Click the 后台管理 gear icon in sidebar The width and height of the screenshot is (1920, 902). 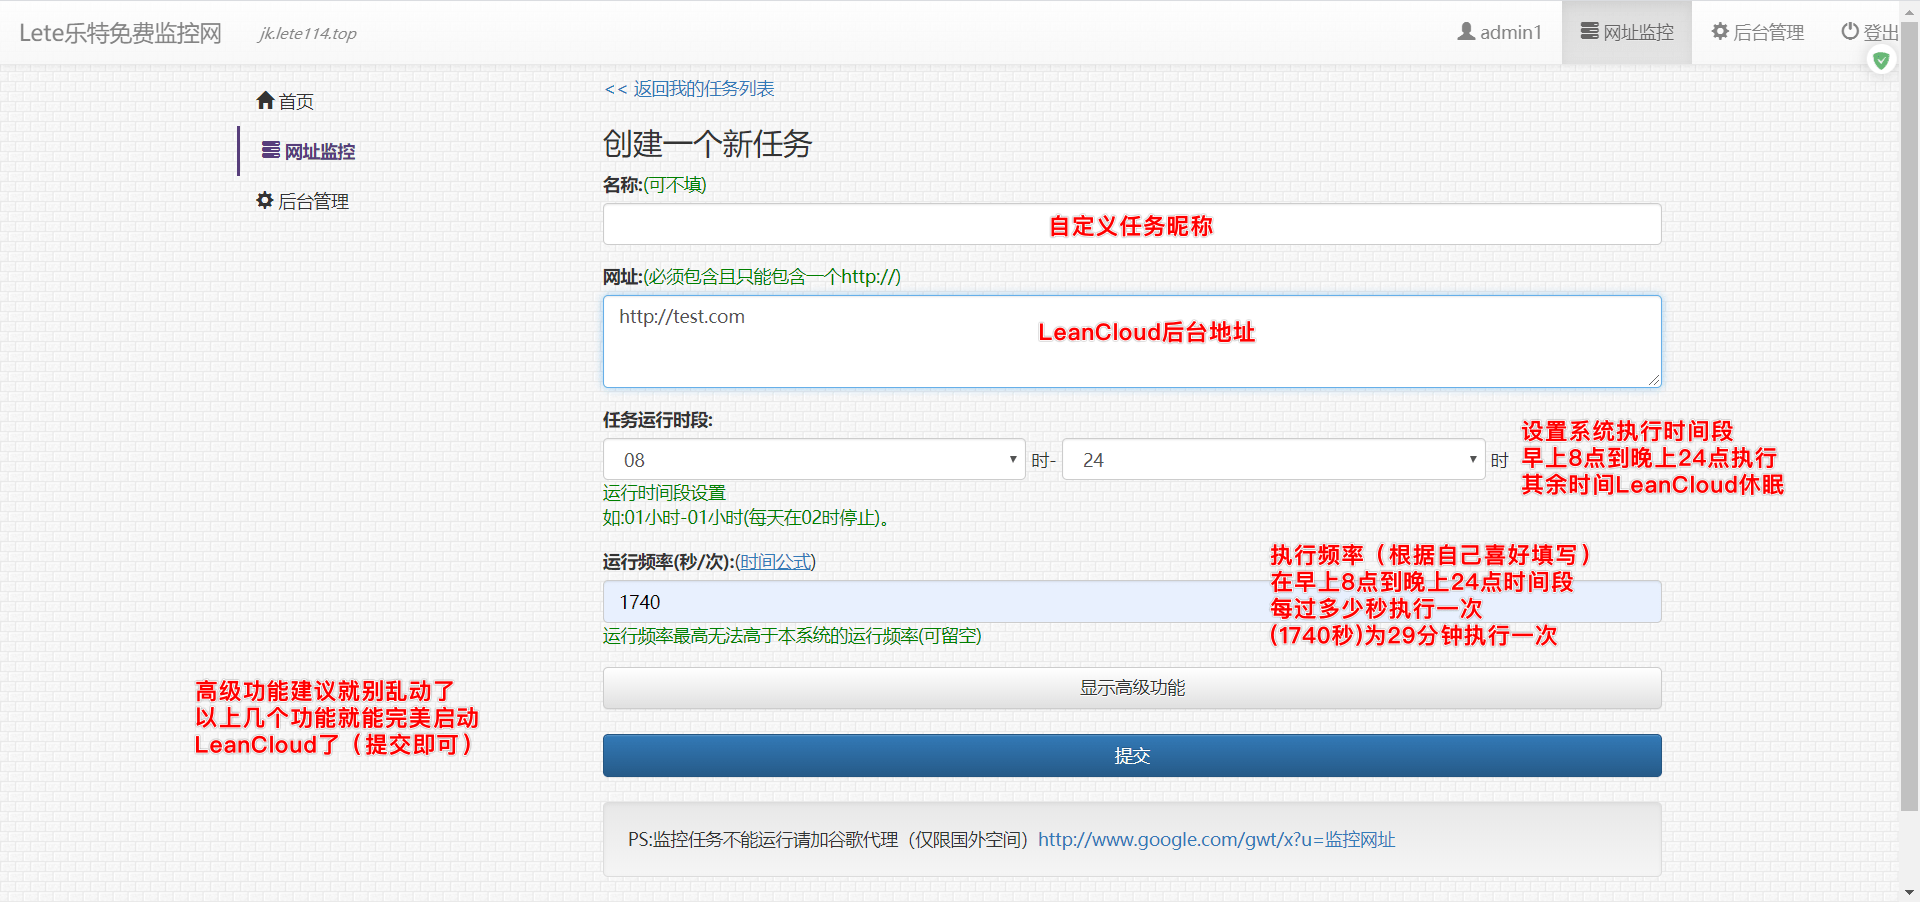[265, 201]
